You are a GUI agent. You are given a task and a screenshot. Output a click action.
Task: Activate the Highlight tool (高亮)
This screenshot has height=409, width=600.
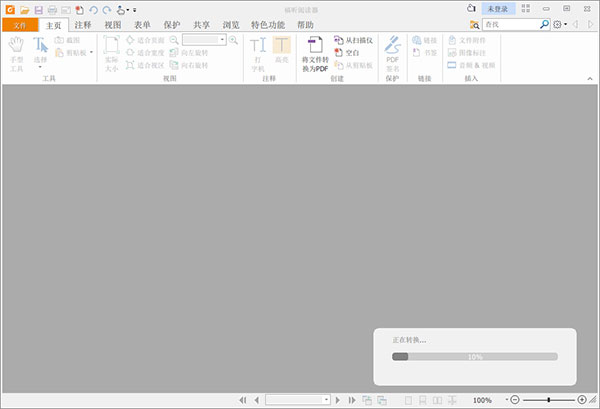click(282, 51)
